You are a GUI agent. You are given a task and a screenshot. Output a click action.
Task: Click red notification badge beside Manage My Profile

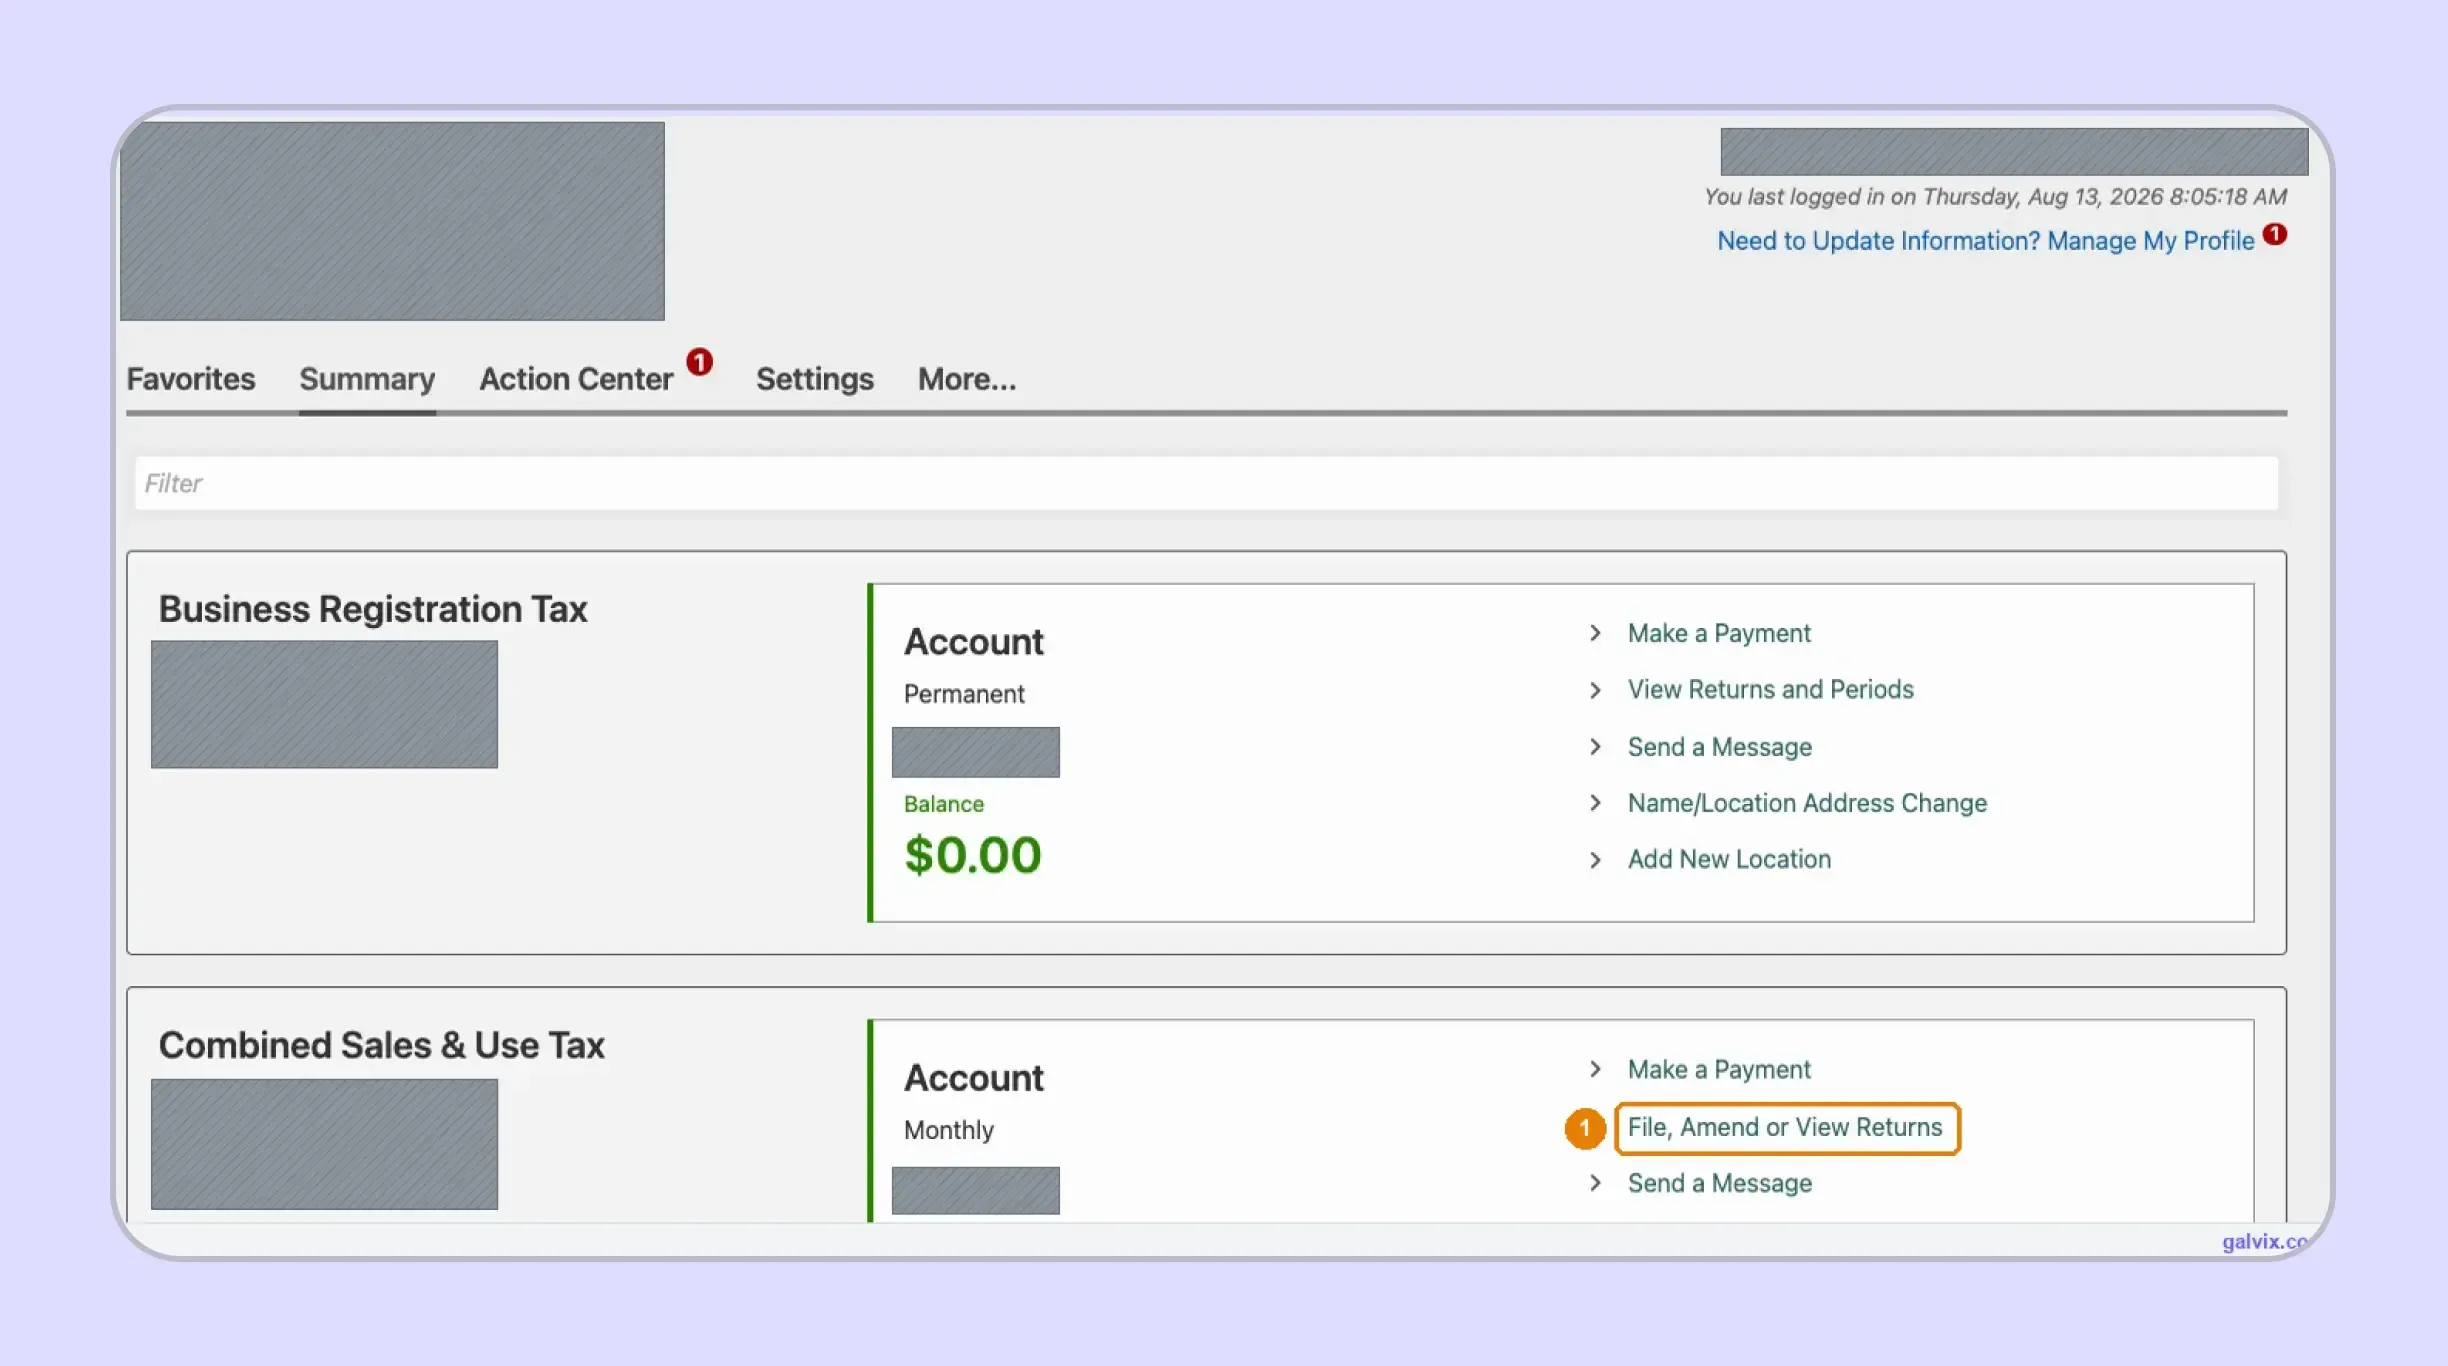pos(2275,234)
